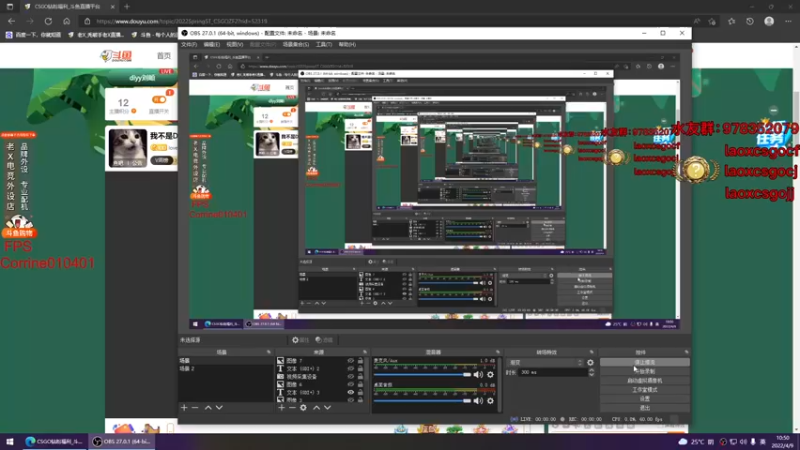Move the source up in Sources panel
This screenshot has height=450, width=800.
[317, 408]
